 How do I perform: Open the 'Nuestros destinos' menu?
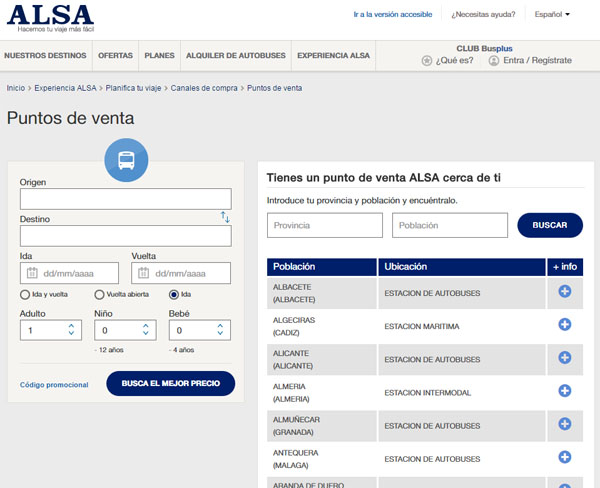click(x=47, y=55)
